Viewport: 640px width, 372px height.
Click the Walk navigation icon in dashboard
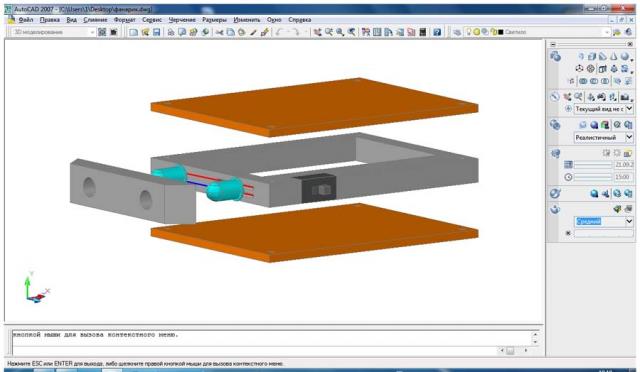[613, 97]
